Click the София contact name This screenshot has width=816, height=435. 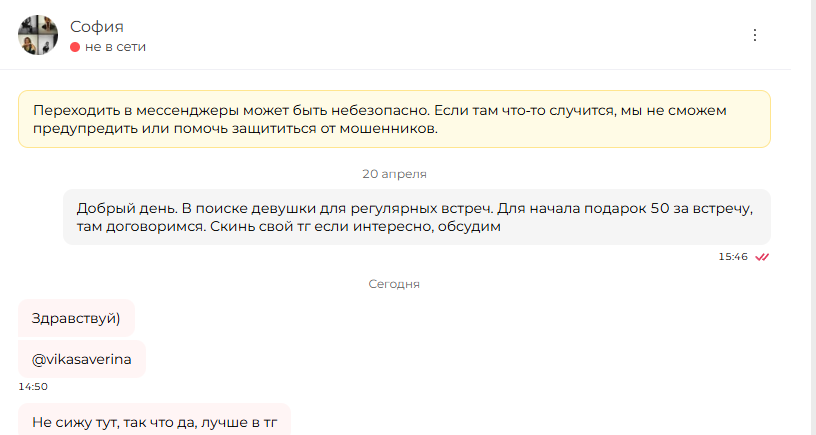tap(97, 27)
